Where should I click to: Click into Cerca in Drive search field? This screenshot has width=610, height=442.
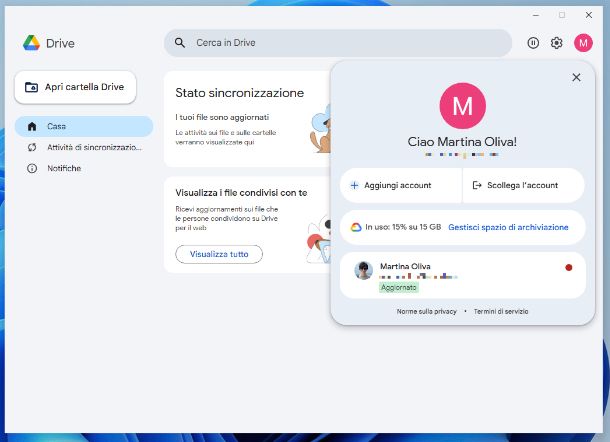pos(340,43)
